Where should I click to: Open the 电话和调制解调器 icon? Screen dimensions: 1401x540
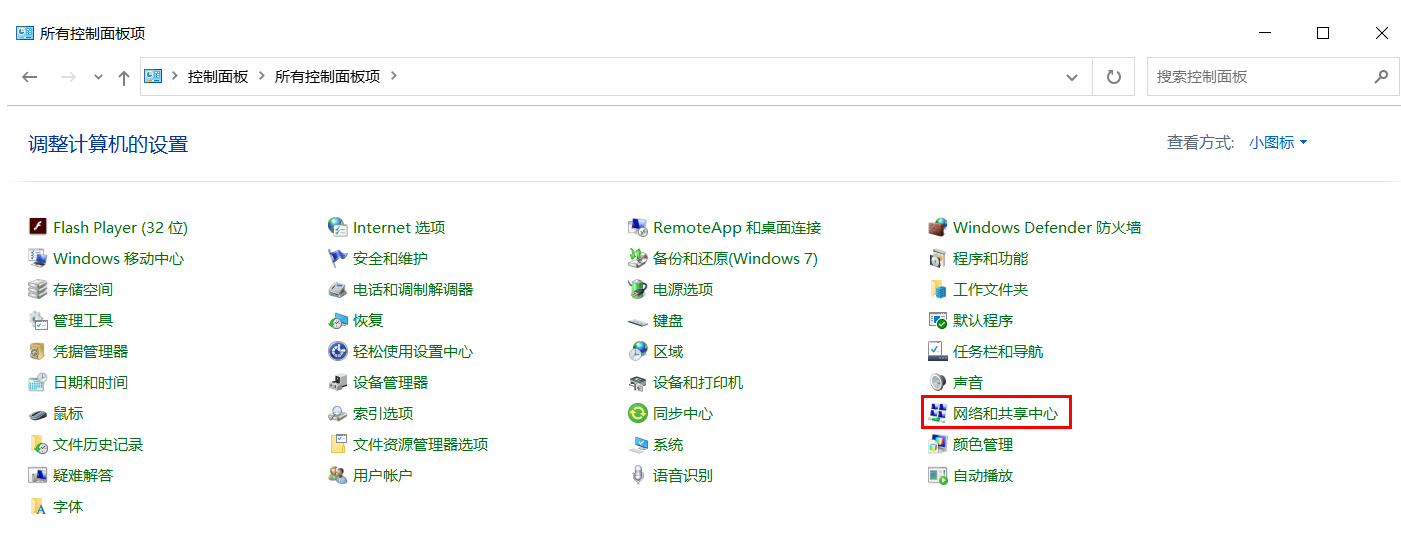pos(338,289)
